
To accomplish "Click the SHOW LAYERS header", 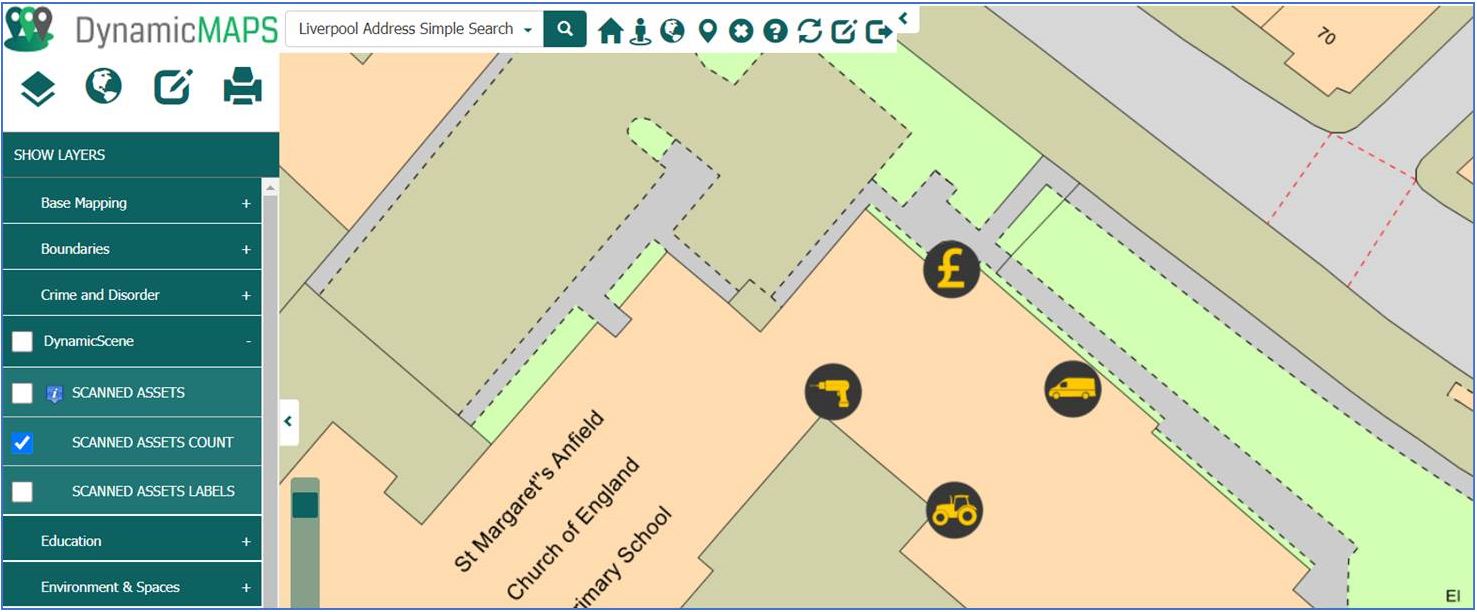I will (140, 155).
